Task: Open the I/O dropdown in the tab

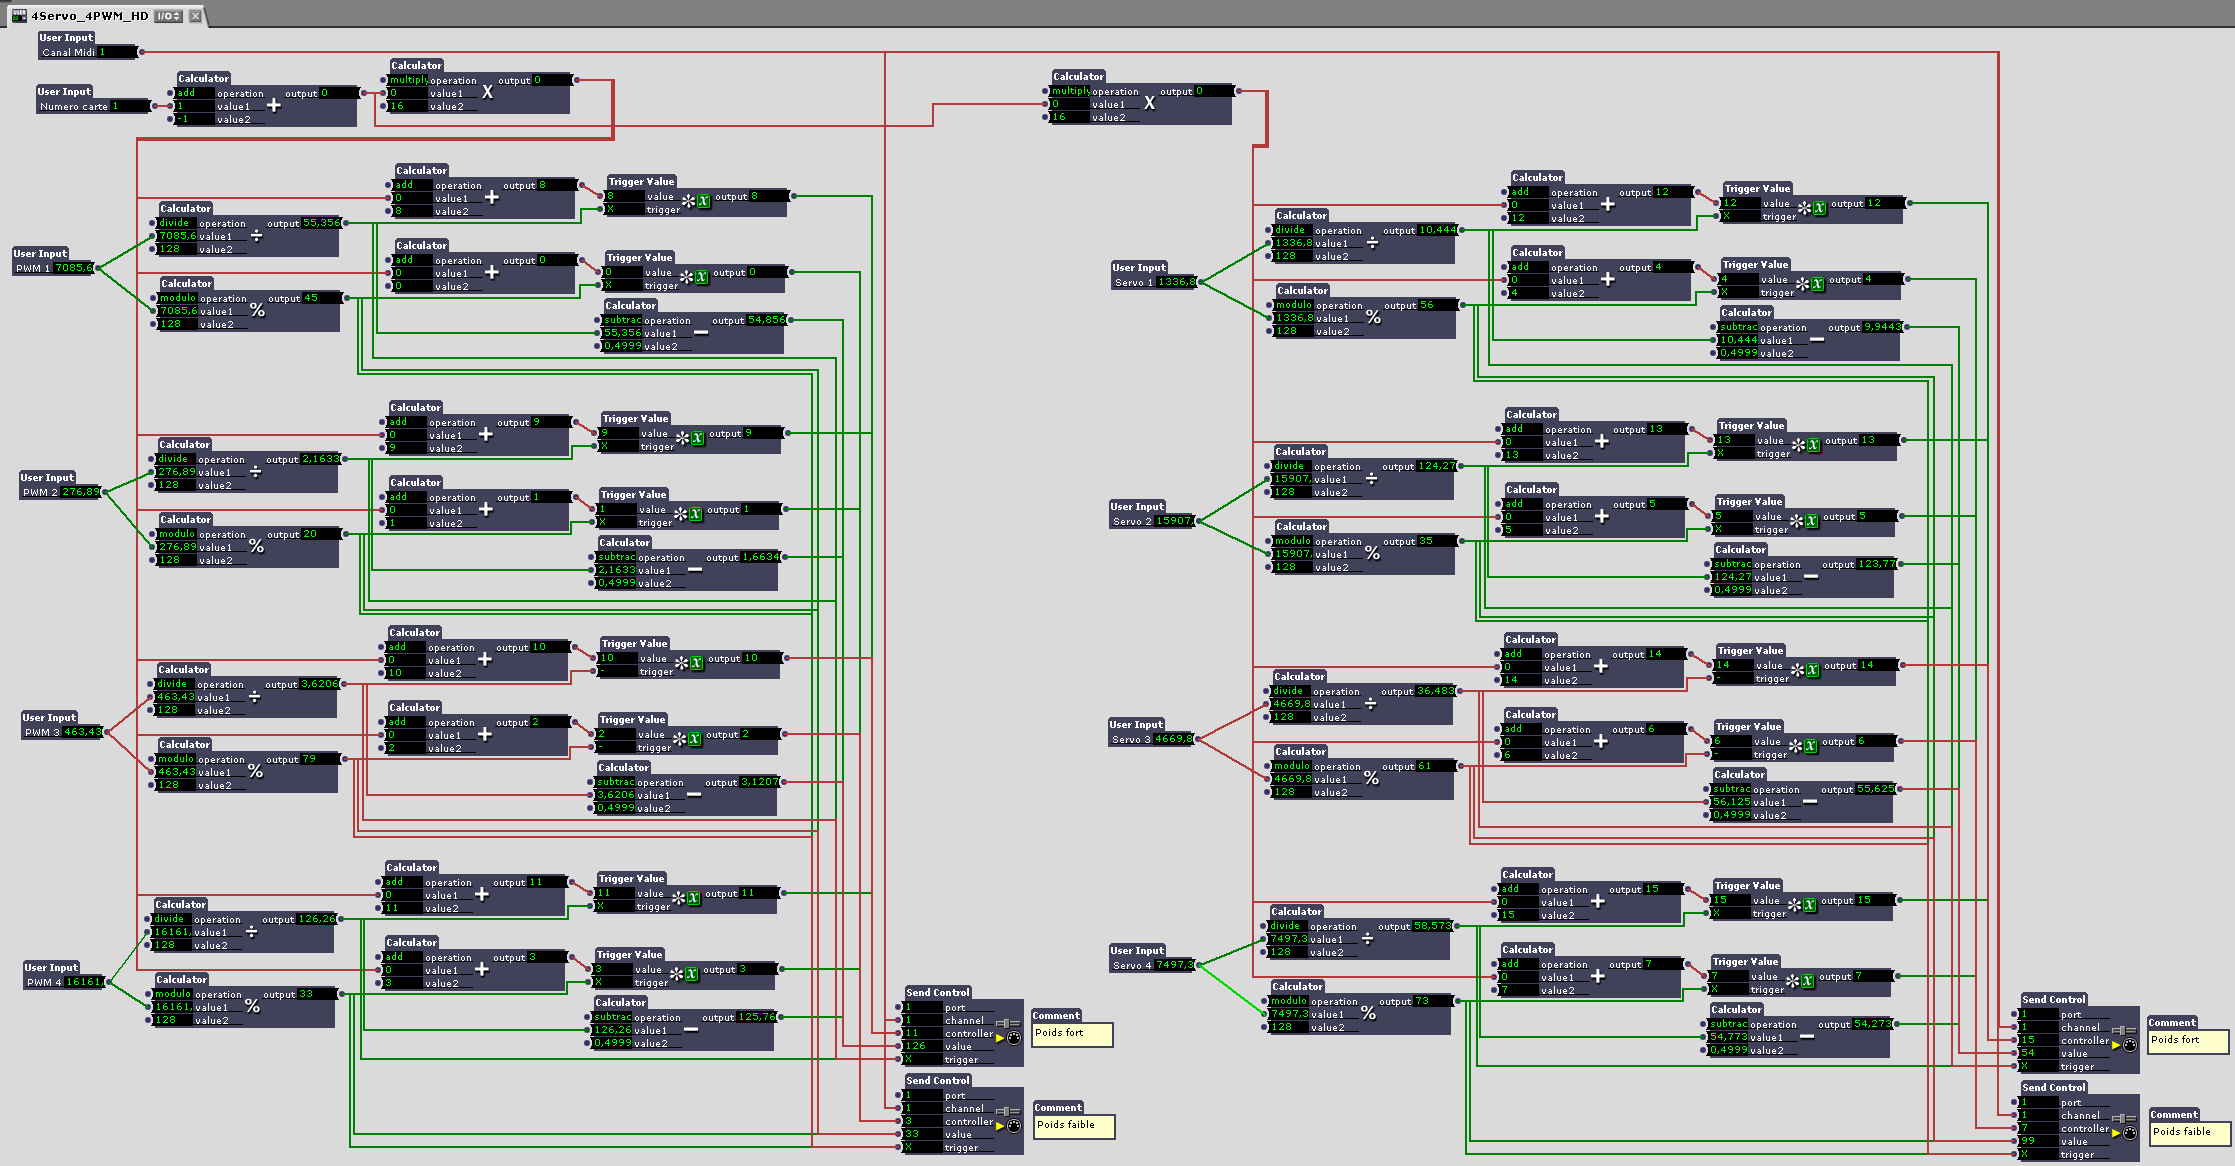Action: pos(168,16)
